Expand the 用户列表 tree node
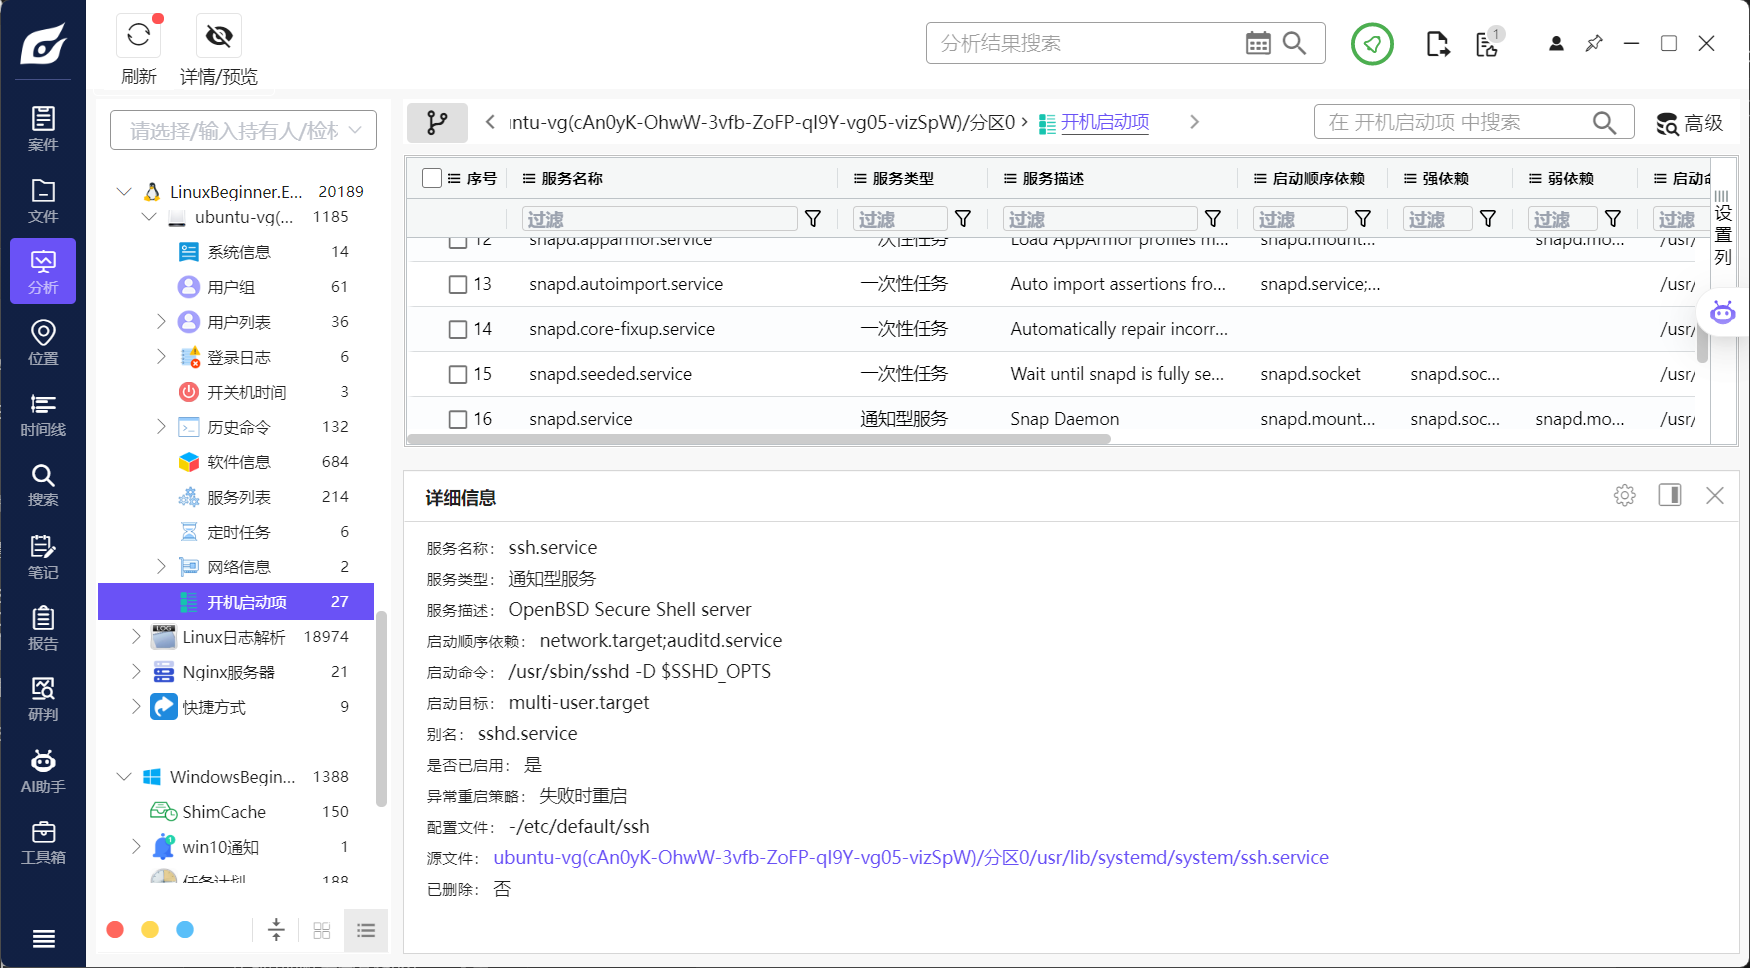Image resolution: width=1750 pixels, height=968 pixels. (161, 321)
